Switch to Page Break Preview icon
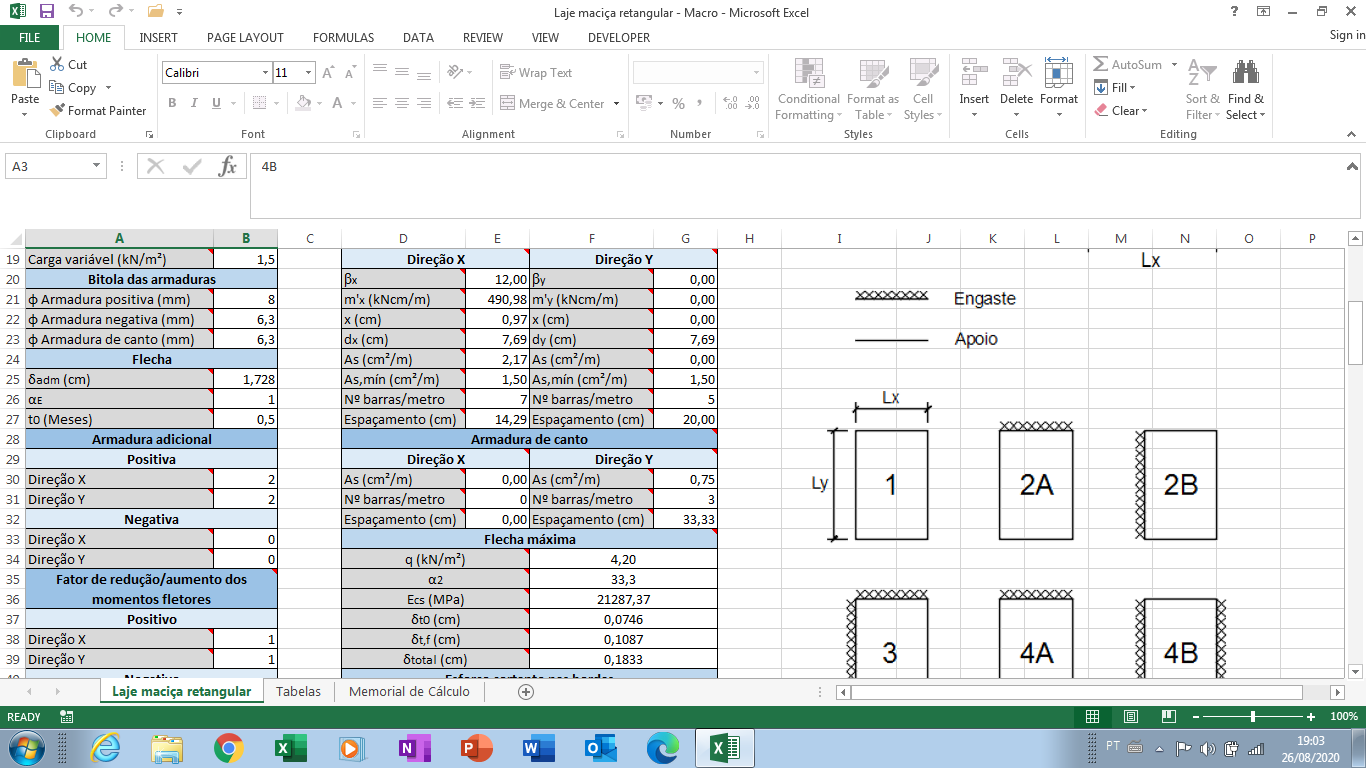This screenshot has height=768, width=1366. (1168, 717)
